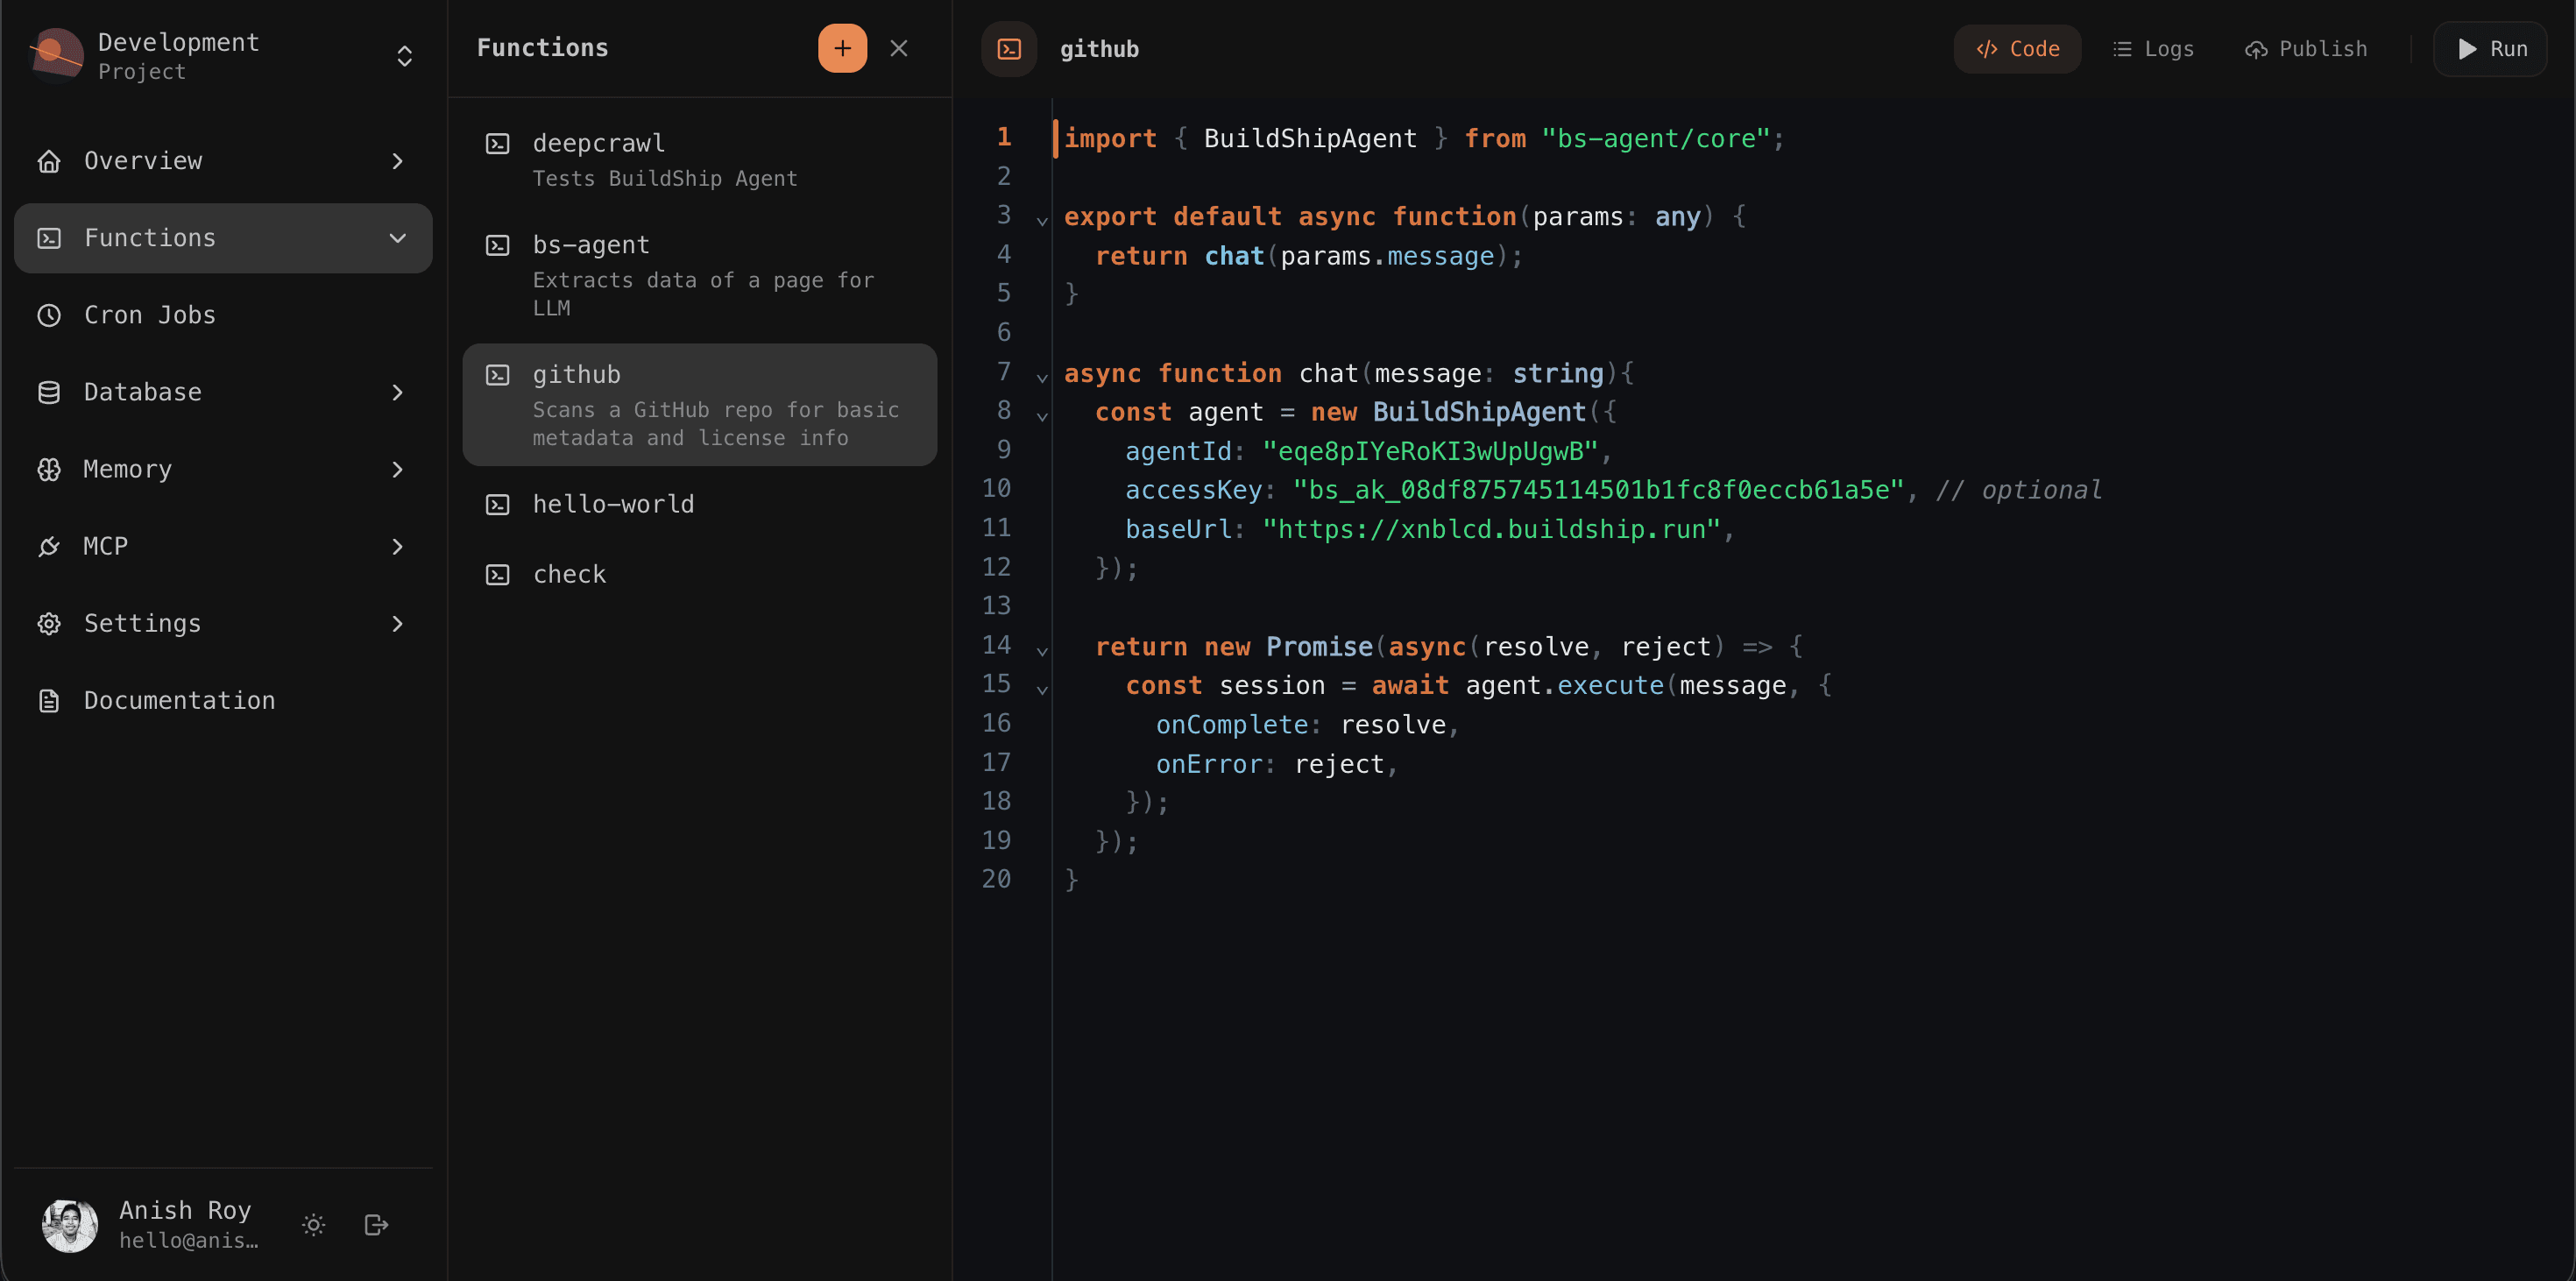
Task: Run the github function
Action: click(x=2490, y=48)
